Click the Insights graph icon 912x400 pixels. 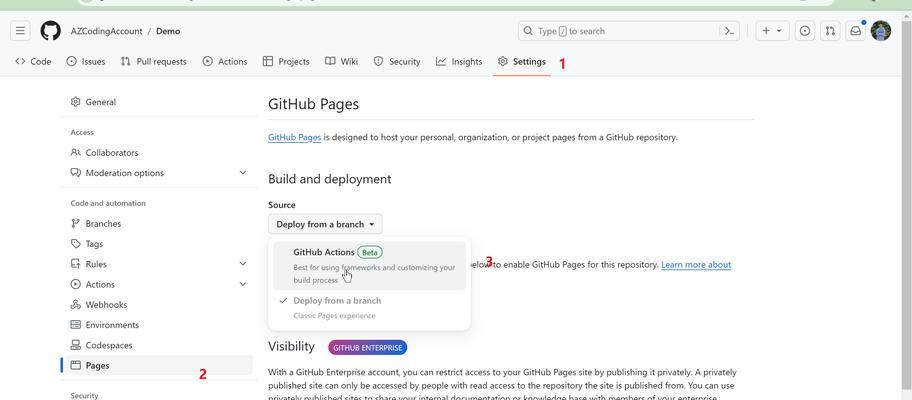click(441, 61)
